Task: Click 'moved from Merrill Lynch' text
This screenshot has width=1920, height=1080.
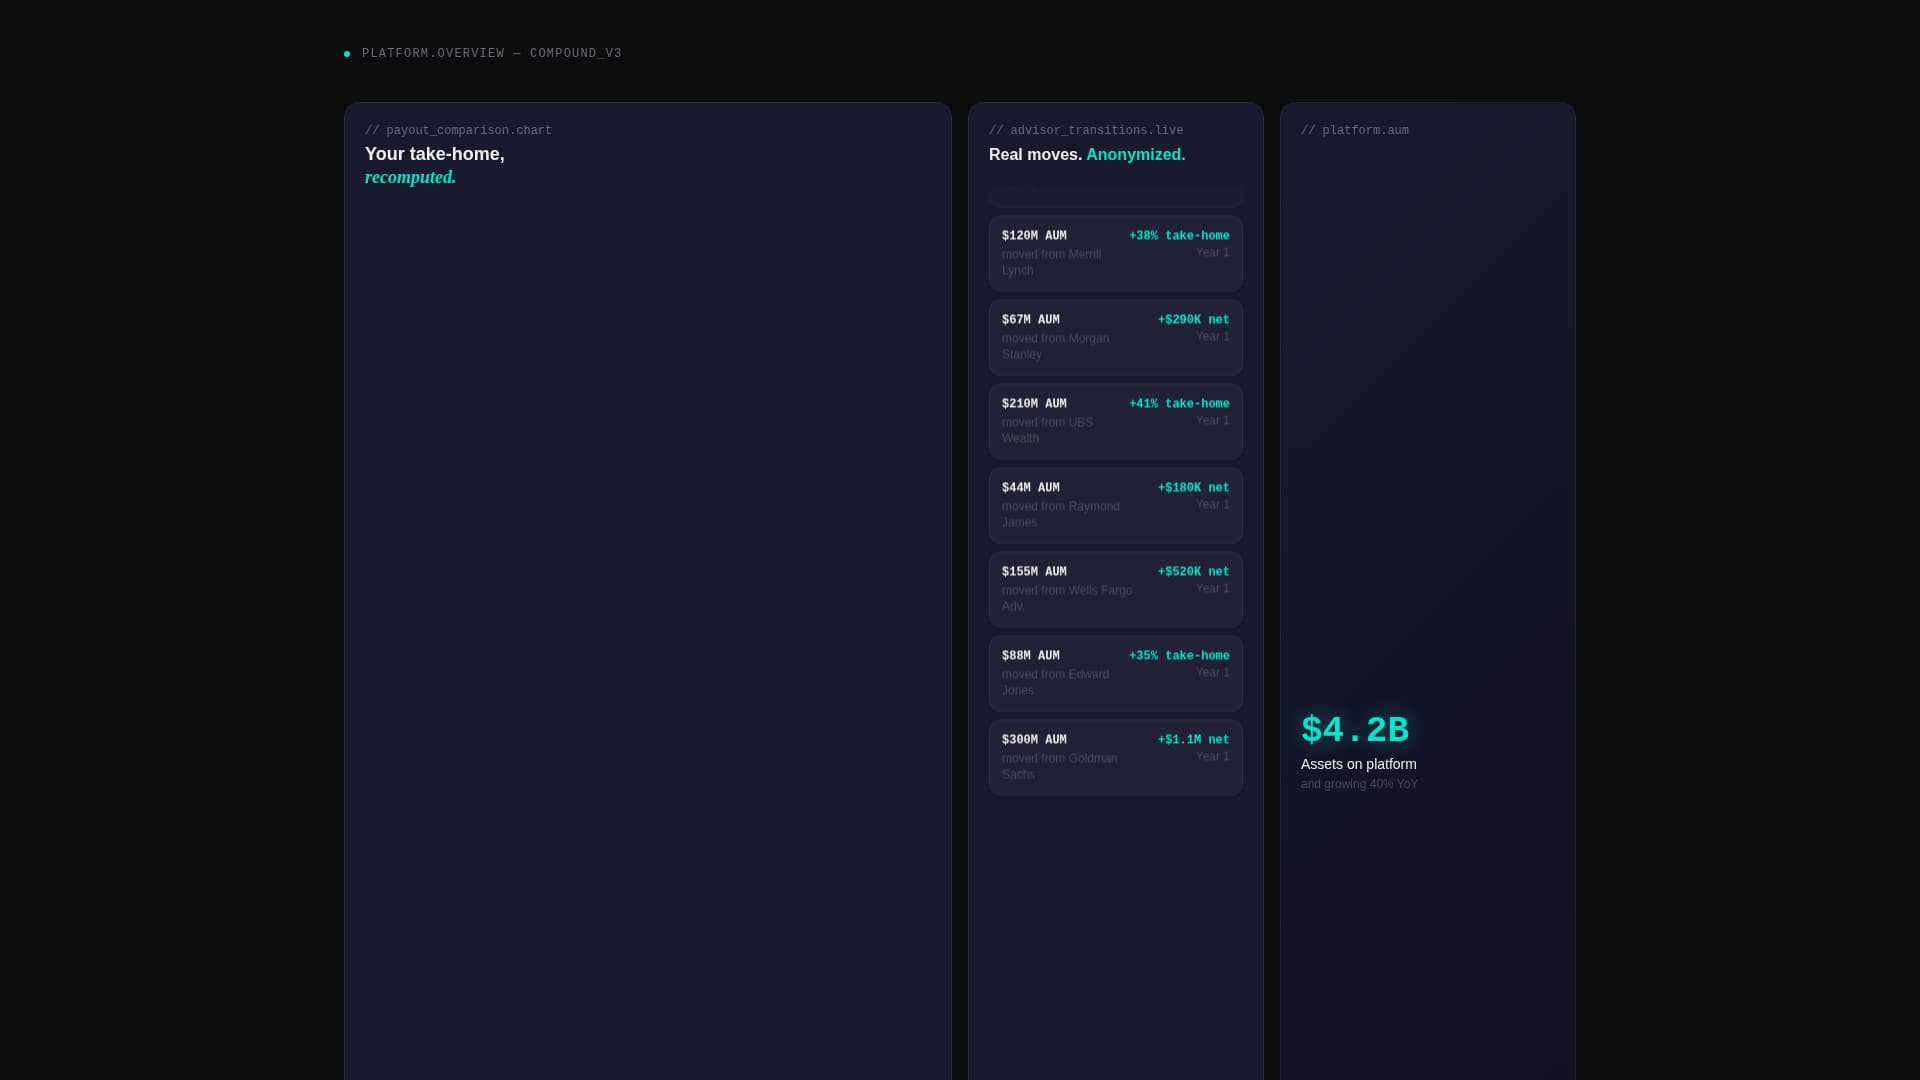Action: tap(1052, 262)
